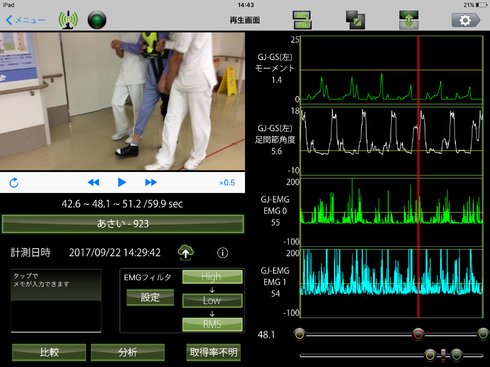
Task: Tap the lower slider red center marker
Action: click(x=443, y=355)
